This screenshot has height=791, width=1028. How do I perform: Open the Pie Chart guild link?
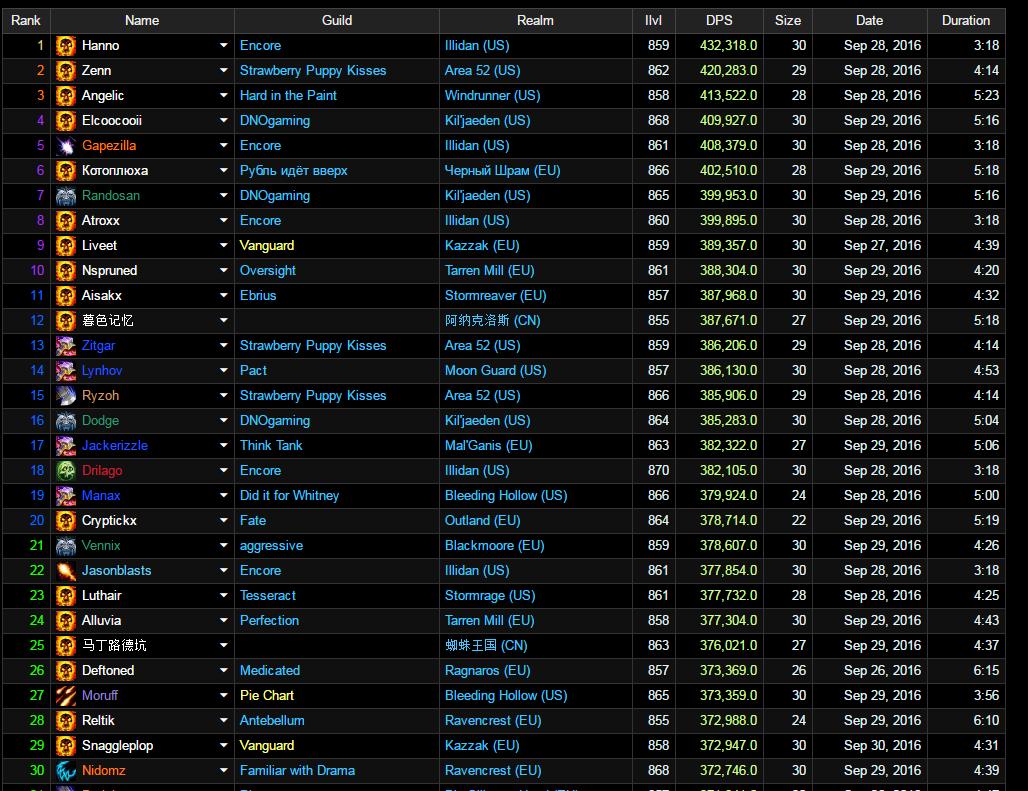pyautogui.click(x=267, y=696)
